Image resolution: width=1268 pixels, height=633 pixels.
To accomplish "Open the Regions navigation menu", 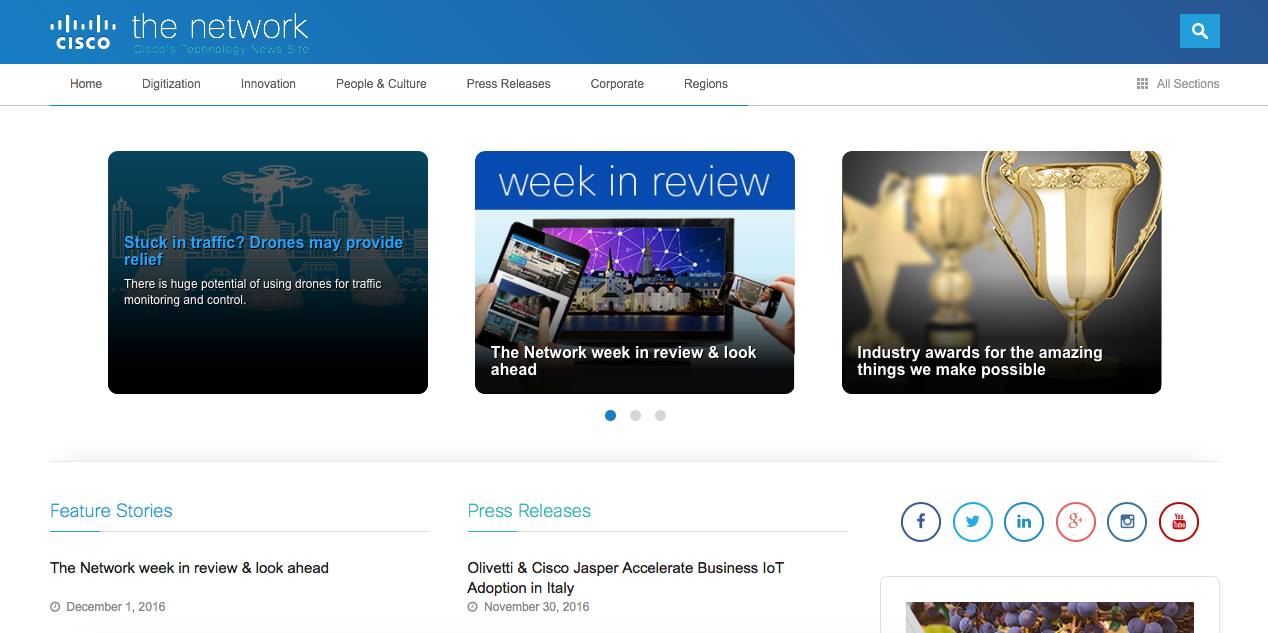I will [x=705, y=84].
